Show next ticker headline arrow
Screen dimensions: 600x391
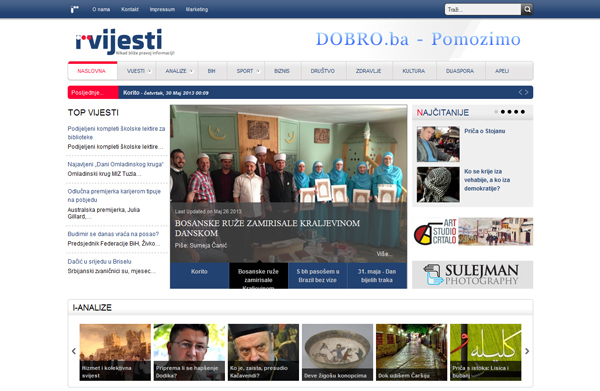[x=527, y=92]
